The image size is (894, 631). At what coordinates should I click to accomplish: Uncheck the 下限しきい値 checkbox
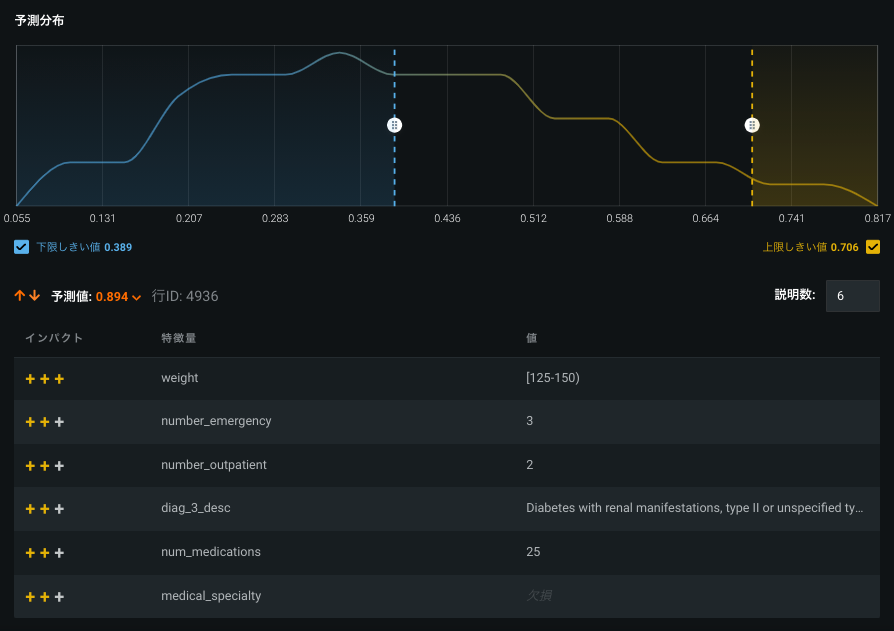(22, 247)
